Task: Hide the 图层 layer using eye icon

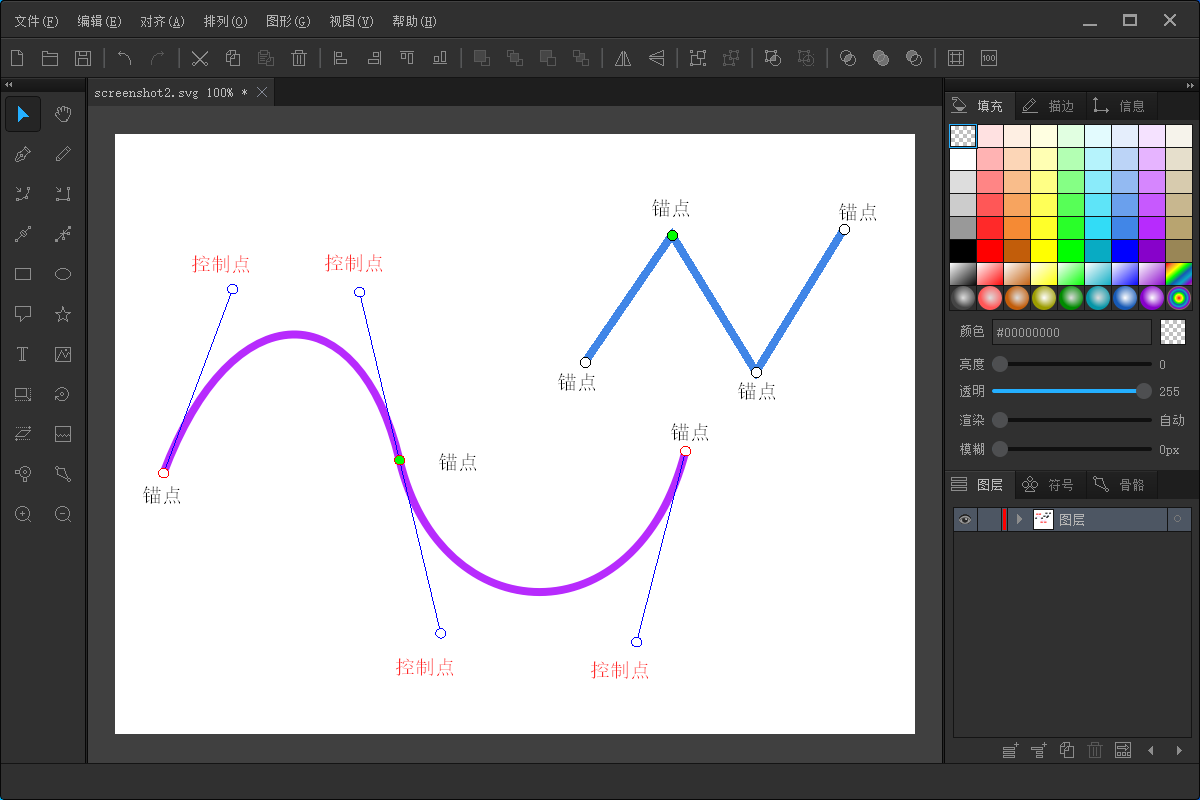Action: point(965,519)
